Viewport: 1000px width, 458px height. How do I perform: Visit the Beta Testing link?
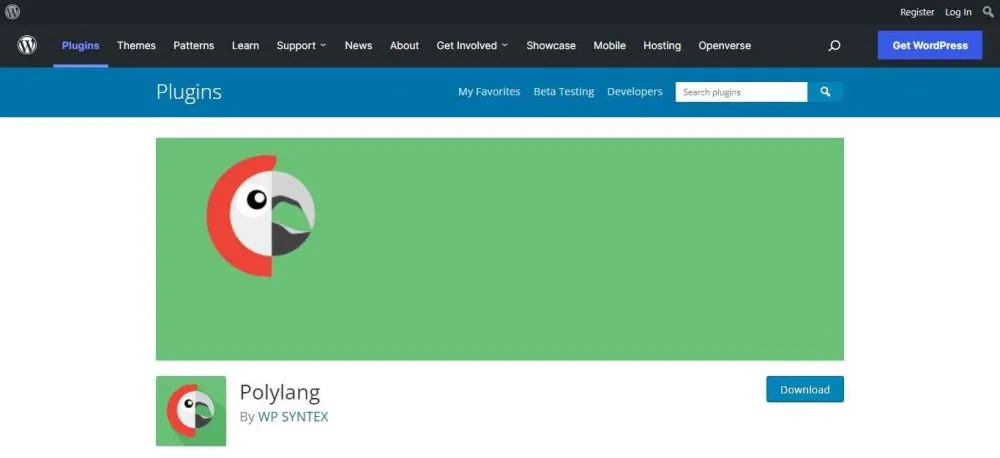click(x=563, y=92)
